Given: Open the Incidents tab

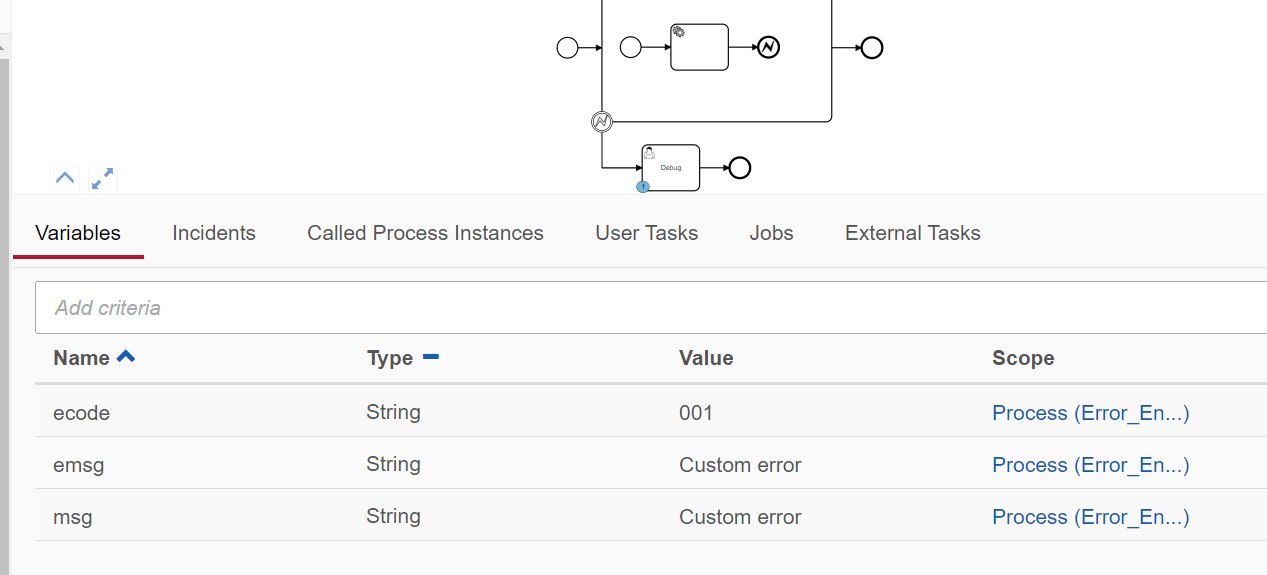Looking at the screenshot, I should coord(214,233).
